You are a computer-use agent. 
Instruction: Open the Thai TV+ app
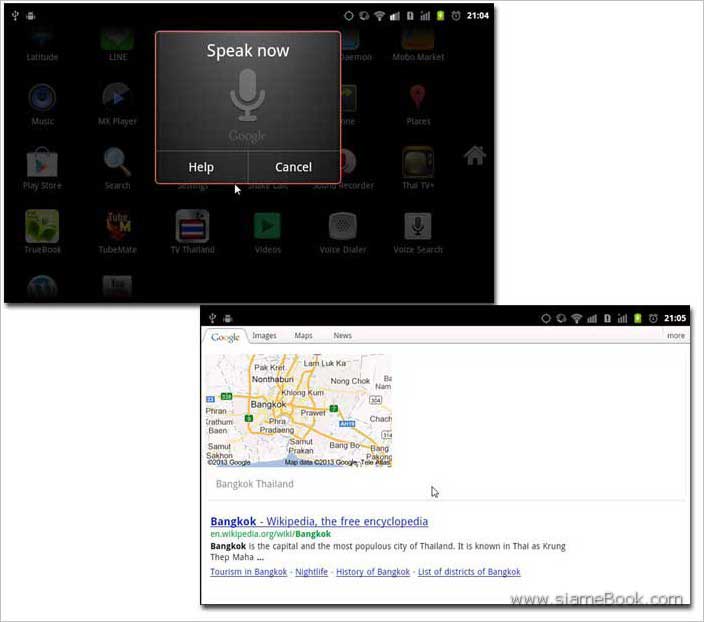pyautogui.click(x=418, y=168)
